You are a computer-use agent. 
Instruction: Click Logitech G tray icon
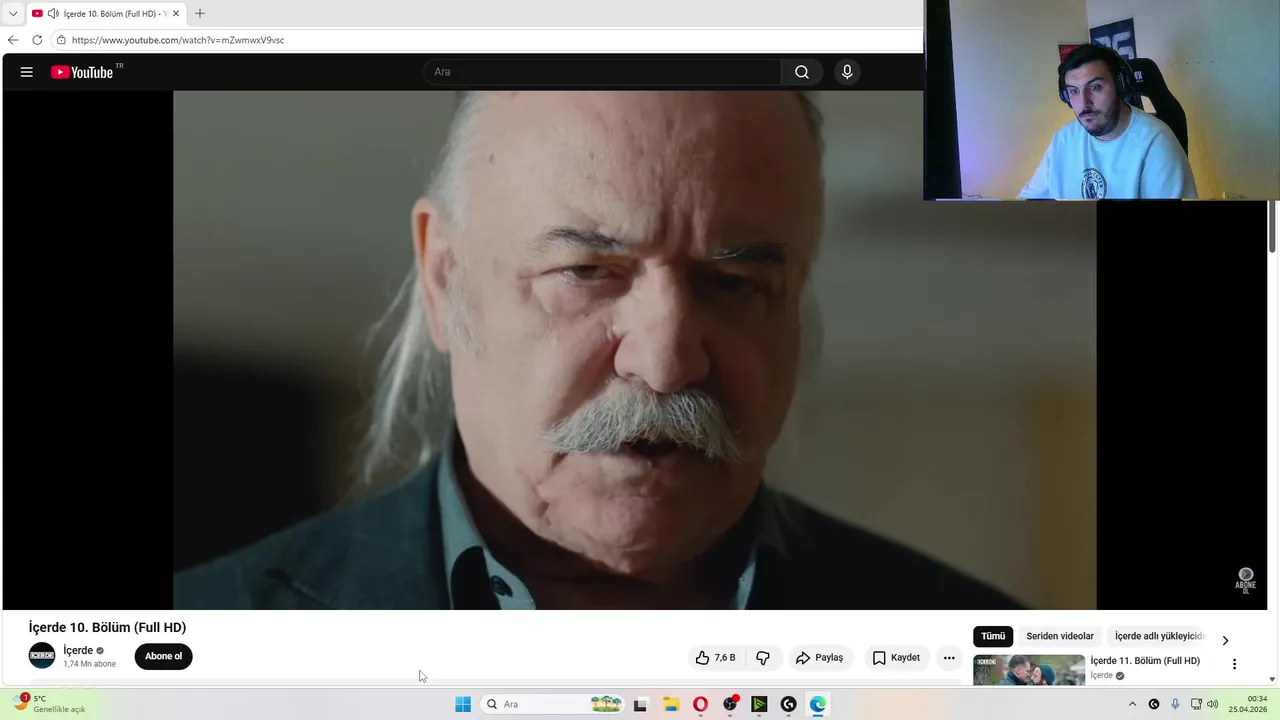click(1154, 704)
